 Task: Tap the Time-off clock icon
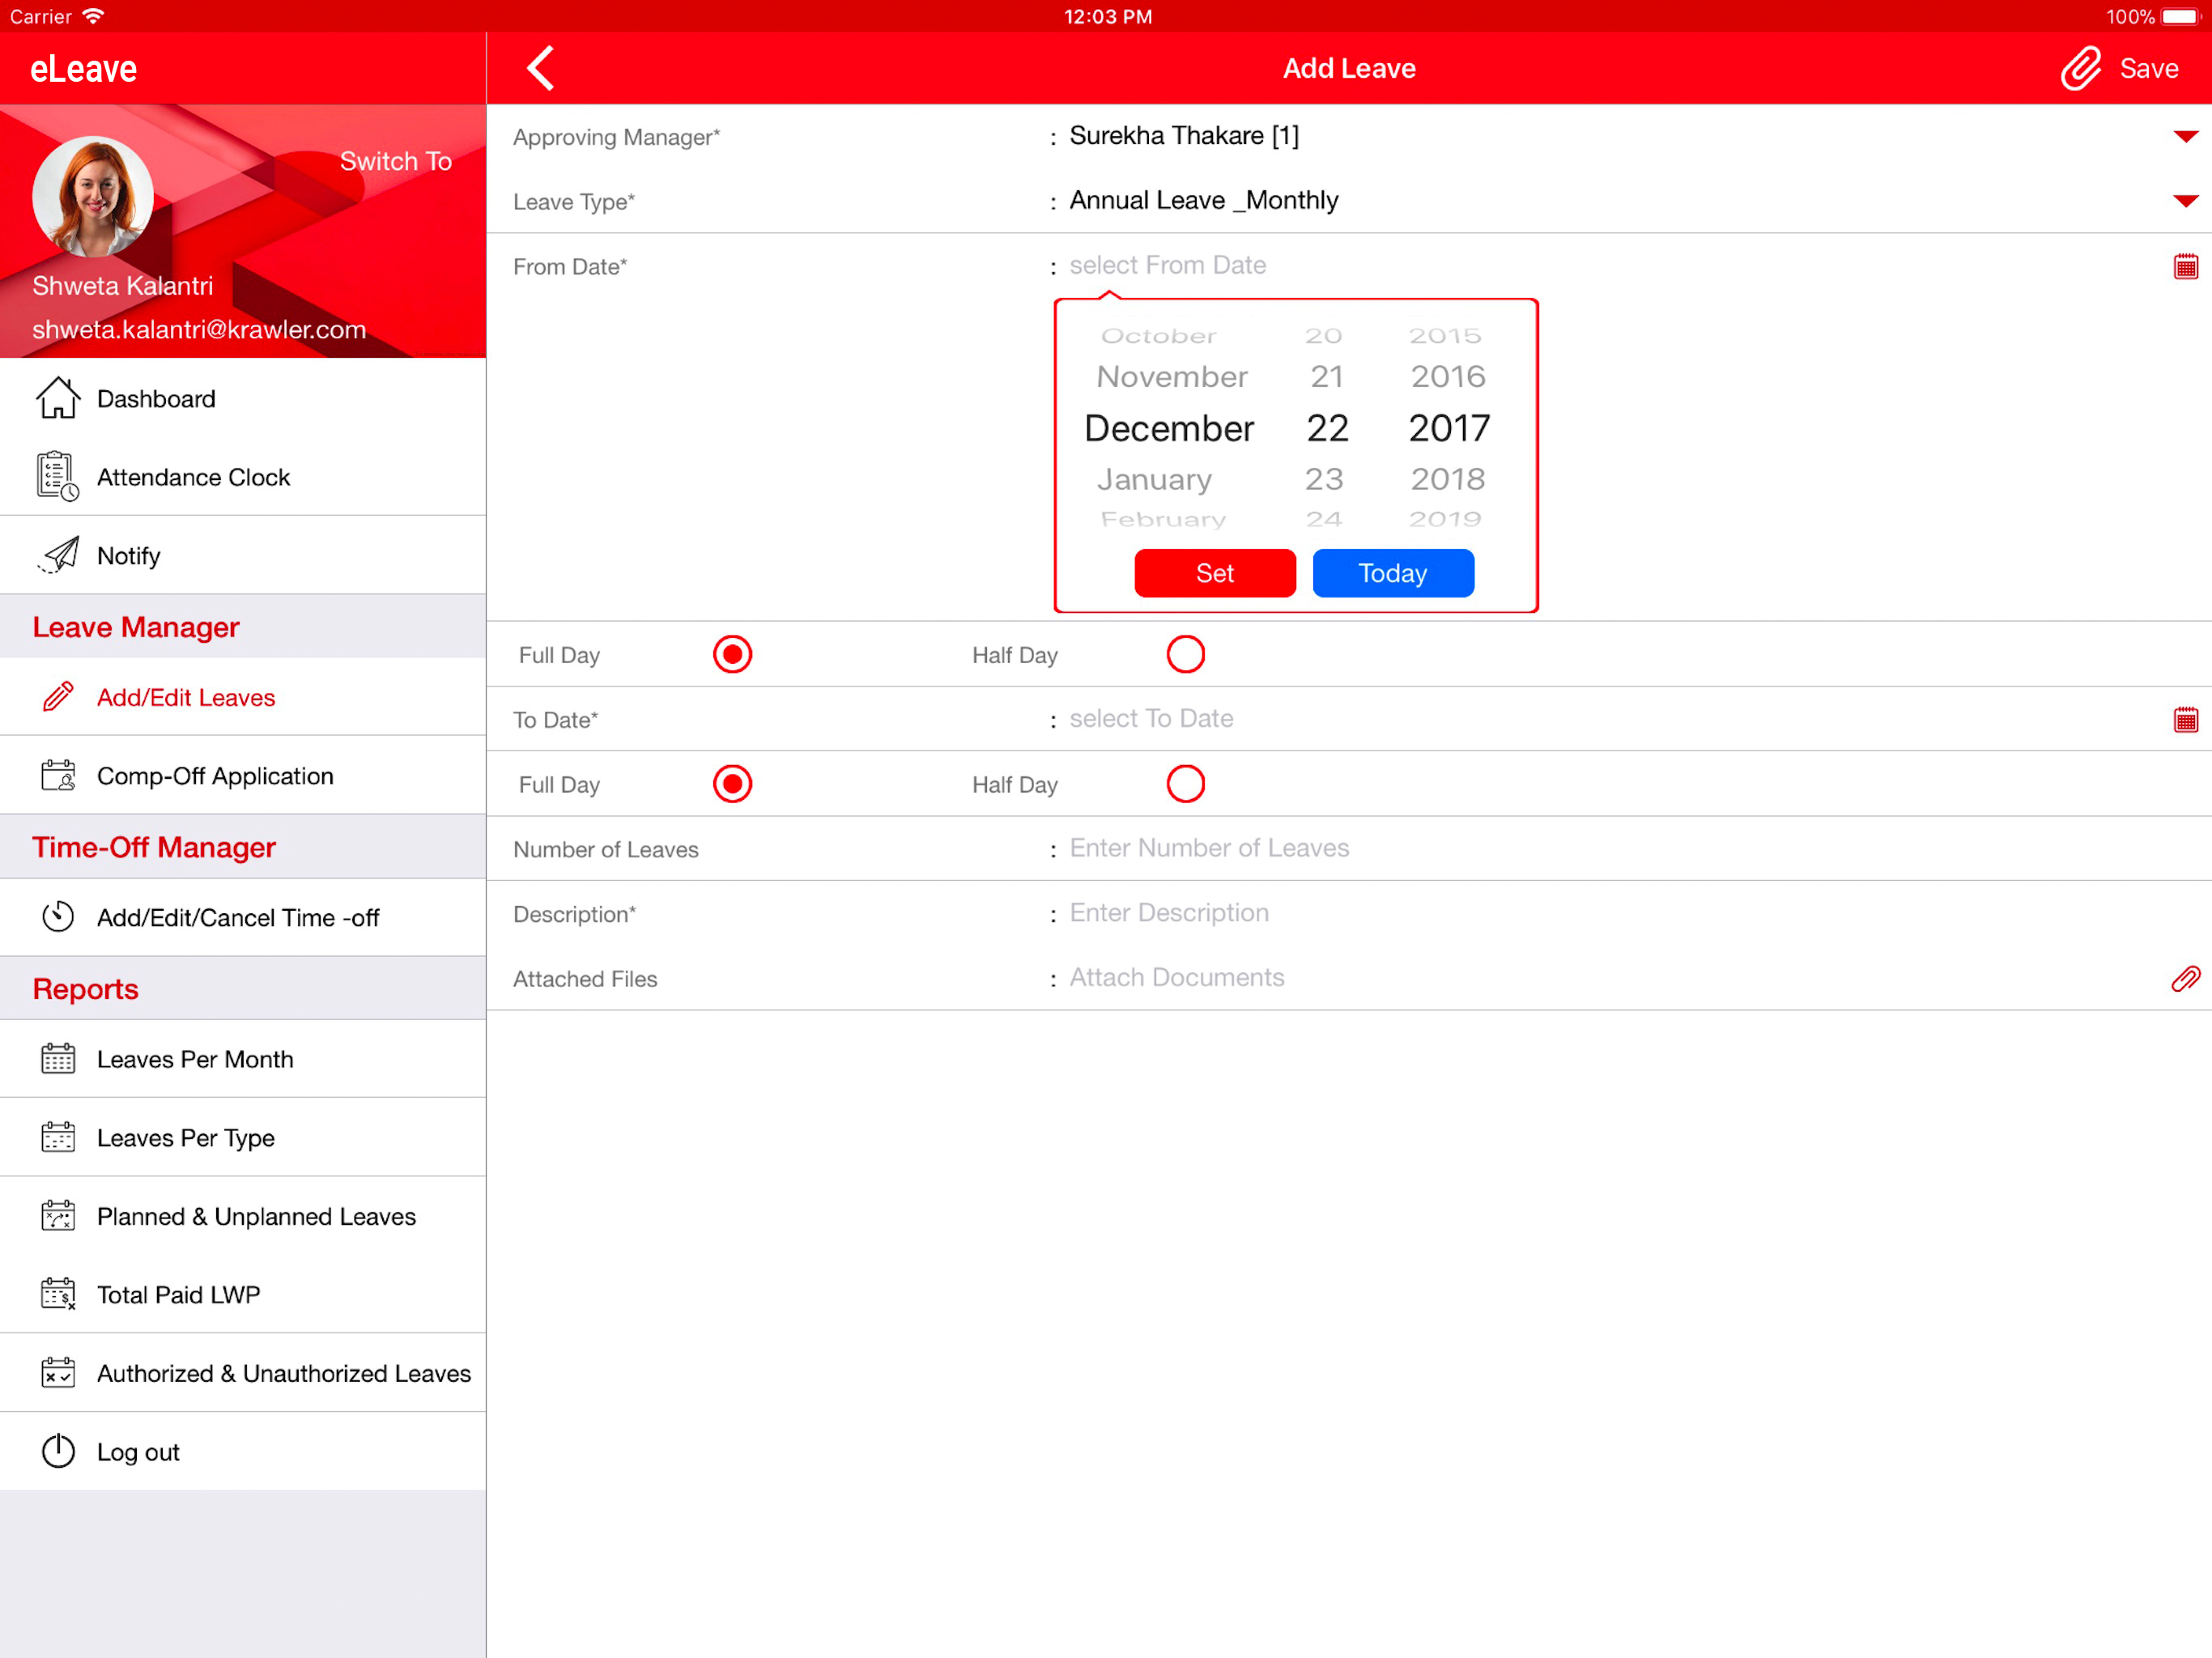pos(58,917)
